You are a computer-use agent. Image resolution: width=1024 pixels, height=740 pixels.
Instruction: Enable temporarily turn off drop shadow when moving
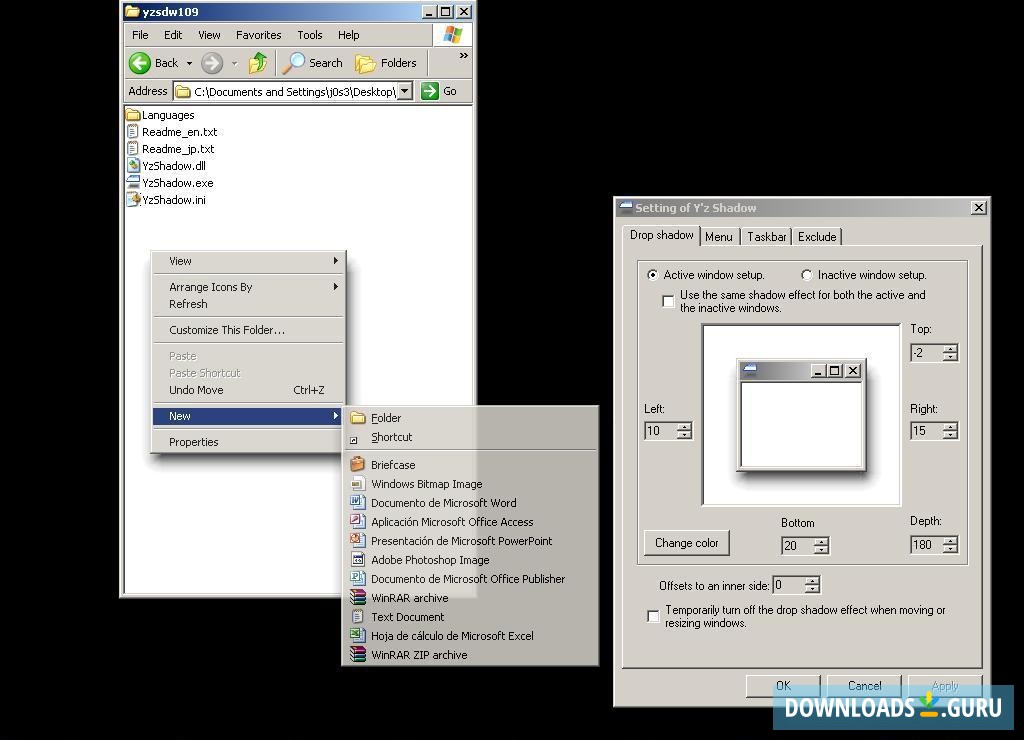655,615
